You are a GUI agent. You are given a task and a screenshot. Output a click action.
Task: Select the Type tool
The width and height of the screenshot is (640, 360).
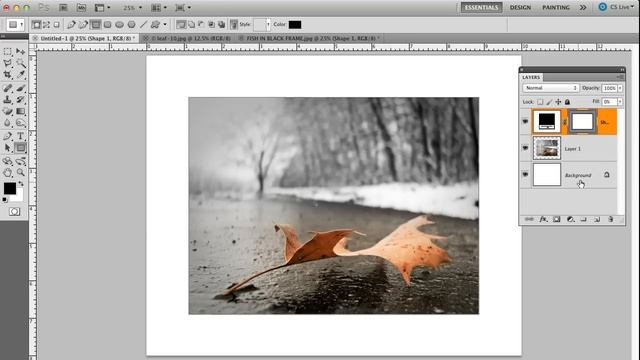point(20,136)
